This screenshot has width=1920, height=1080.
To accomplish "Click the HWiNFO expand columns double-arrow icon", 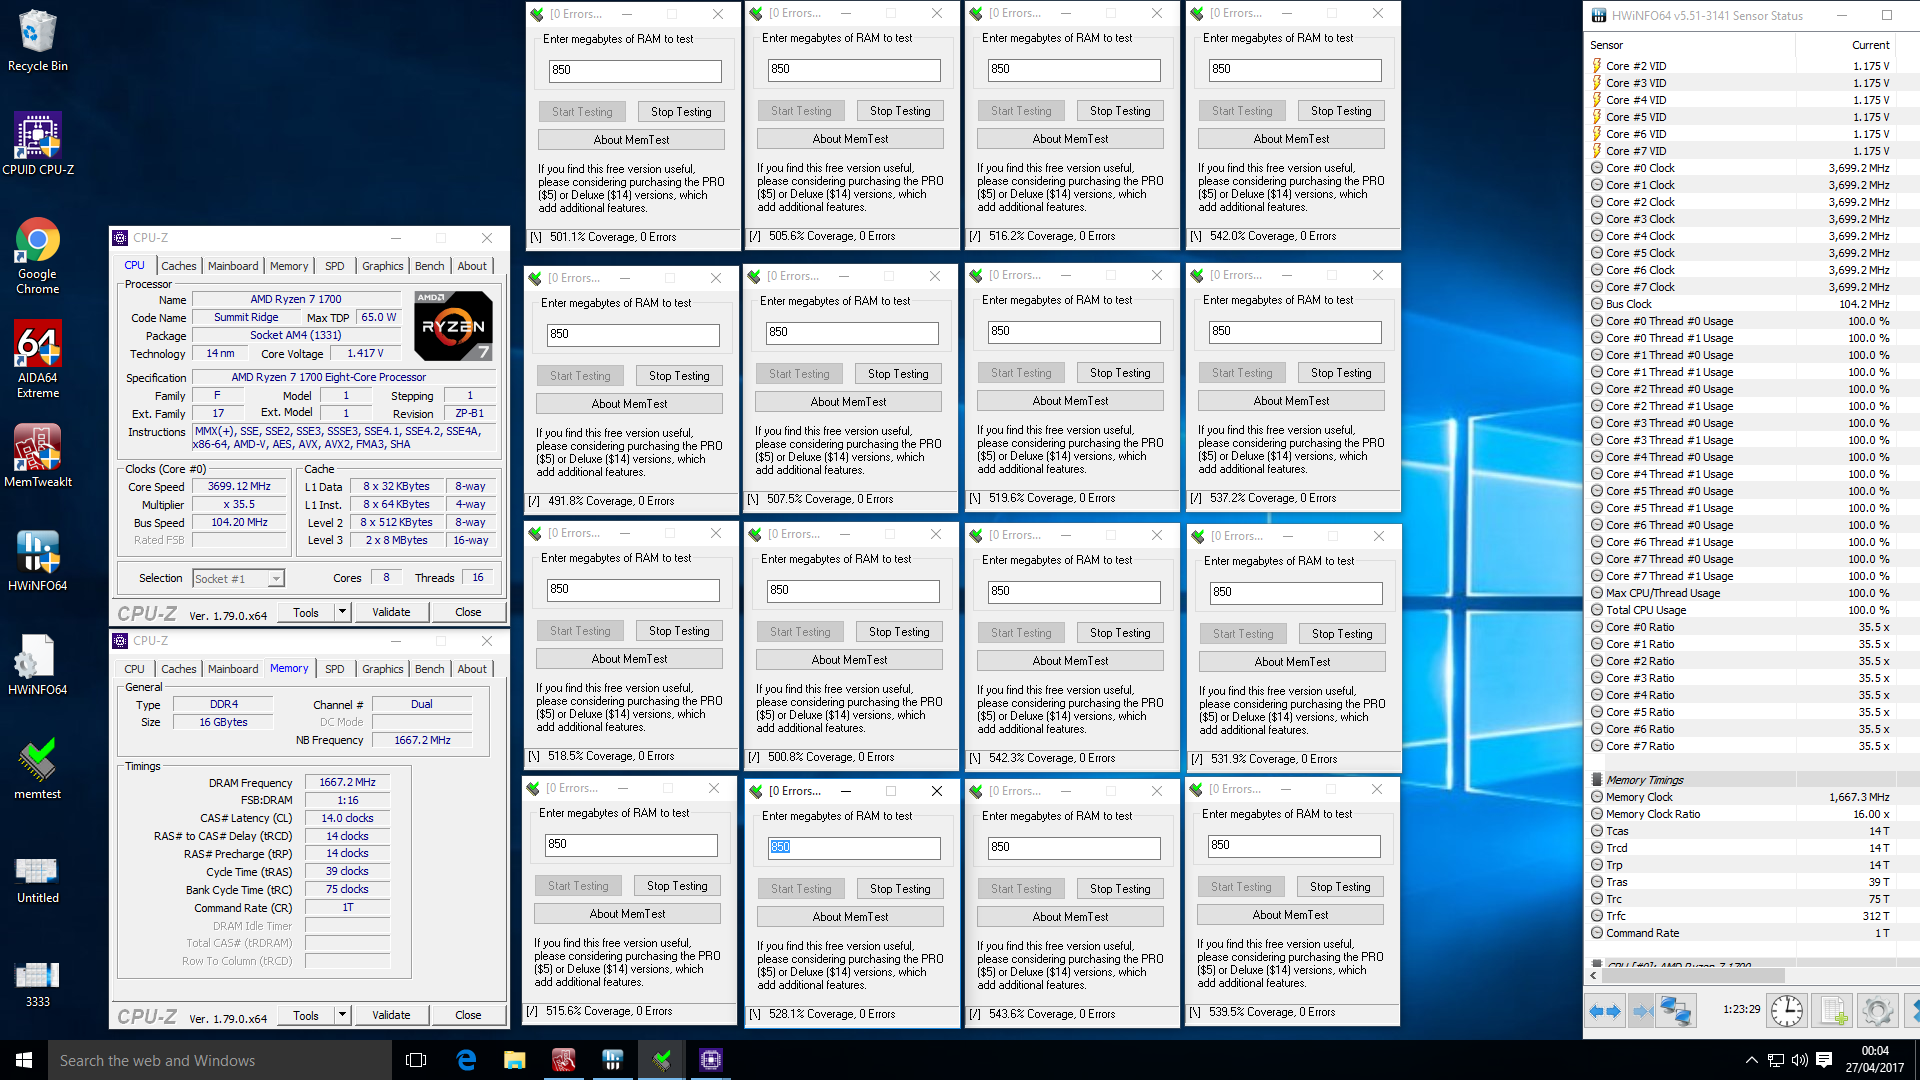I will [x=1605, y=1011].
